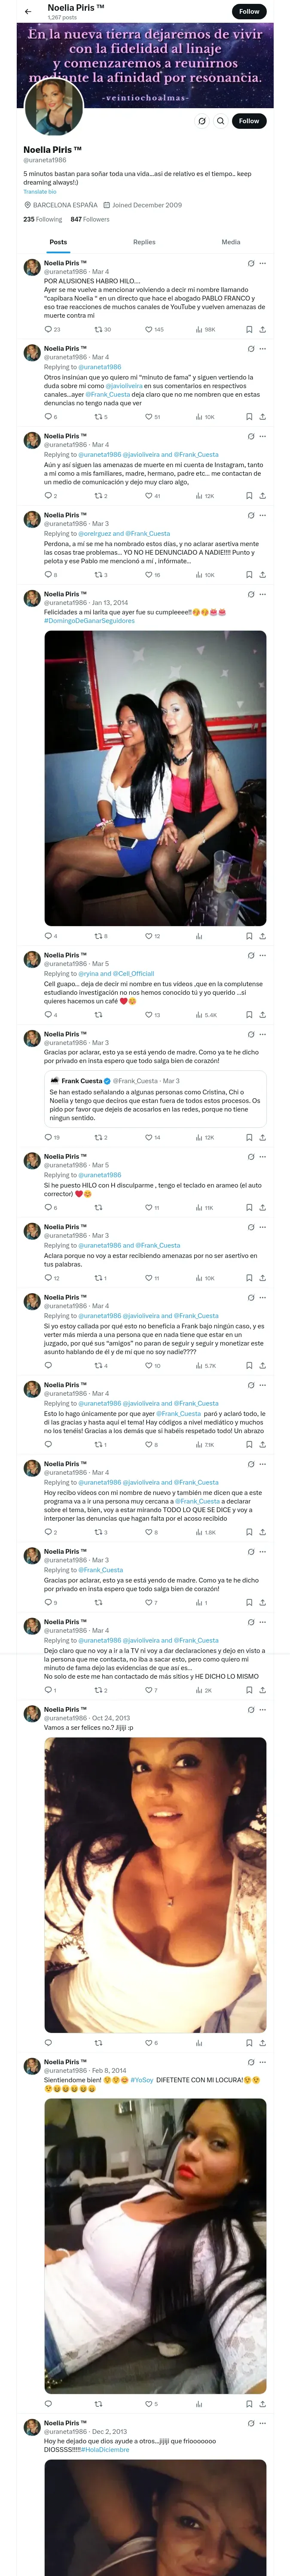Open the photo of two women seated
The image size is (290, 2576).
(x=155, y=777)
